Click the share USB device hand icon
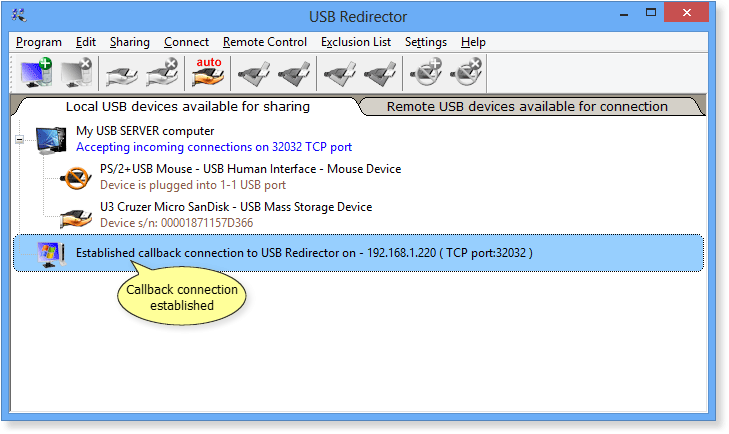This screenshot has height=434, width=729. coord(121,74)
